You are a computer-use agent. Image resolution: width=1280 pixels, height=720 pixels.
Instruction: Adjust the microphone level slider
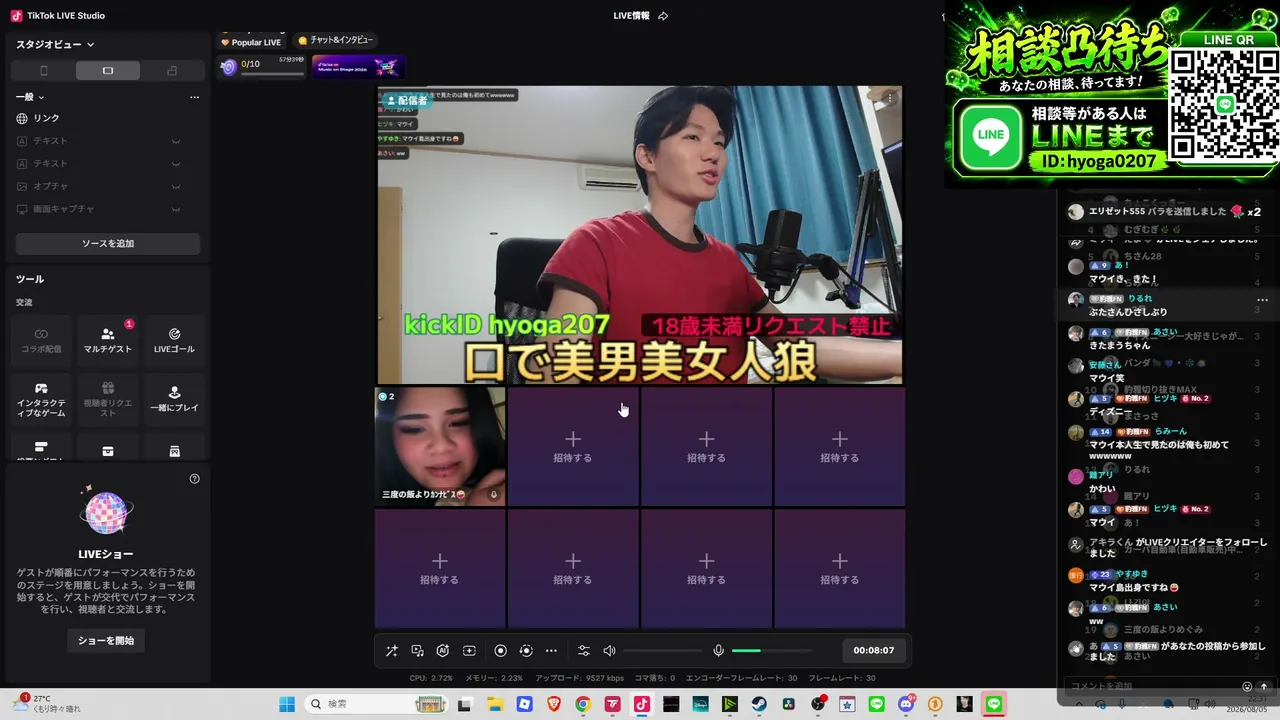coord(772,651)
